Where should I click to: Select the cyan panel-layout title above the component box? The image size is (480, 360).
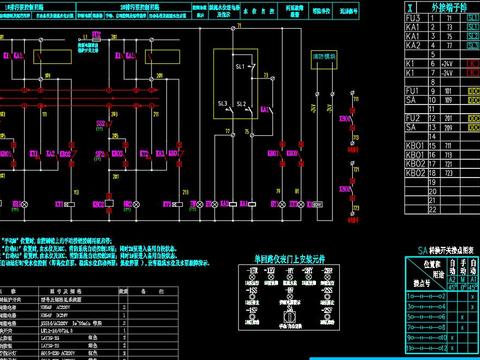coord(289,259)
